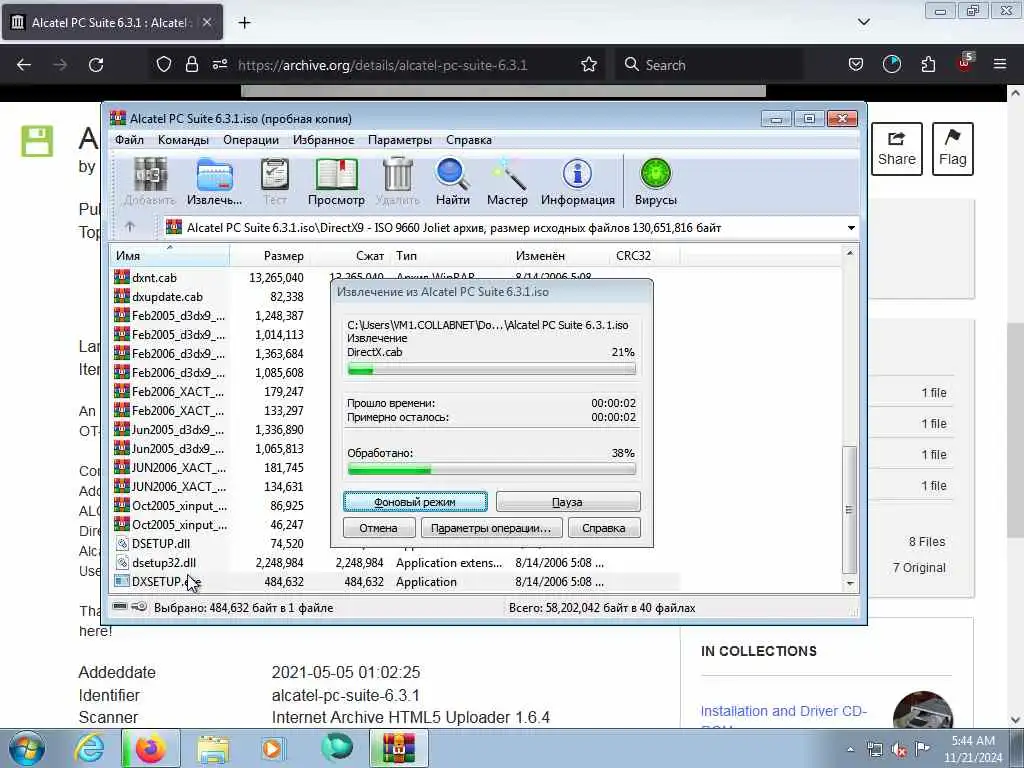Cancel extraction with the Отмена button
Viewport: 1024px width, 768px height.
click(x=379, y=528)
